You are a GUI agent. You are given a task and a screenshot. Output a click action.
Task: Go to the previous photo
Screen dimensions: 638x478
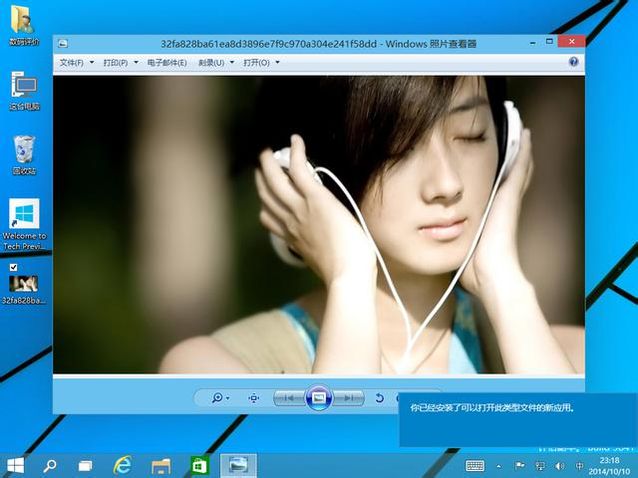[289, 398]
